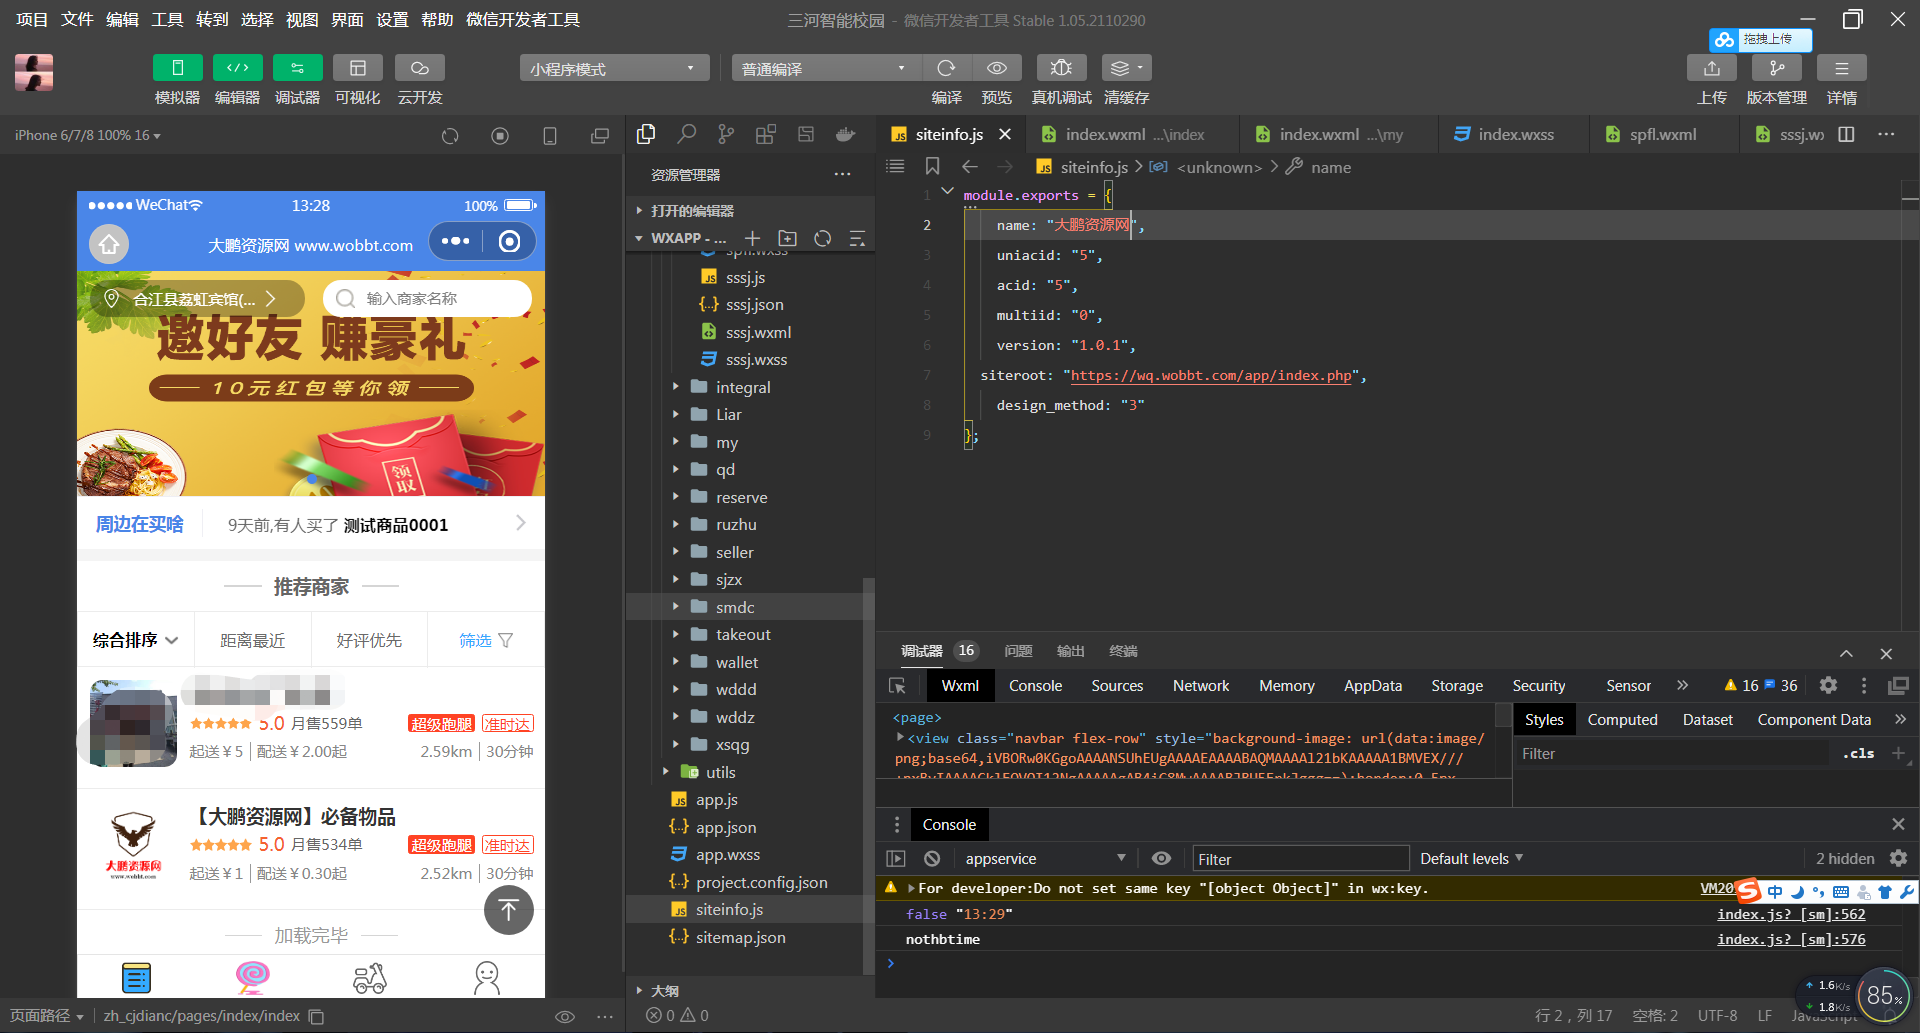Open the 工具 menu
1920x1033 pixels.
click(167, 20)
